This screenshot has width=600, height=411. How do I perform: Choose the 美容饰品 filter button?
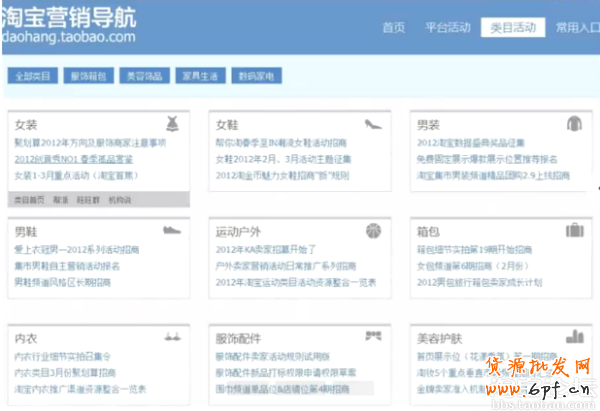pos(144,75)
